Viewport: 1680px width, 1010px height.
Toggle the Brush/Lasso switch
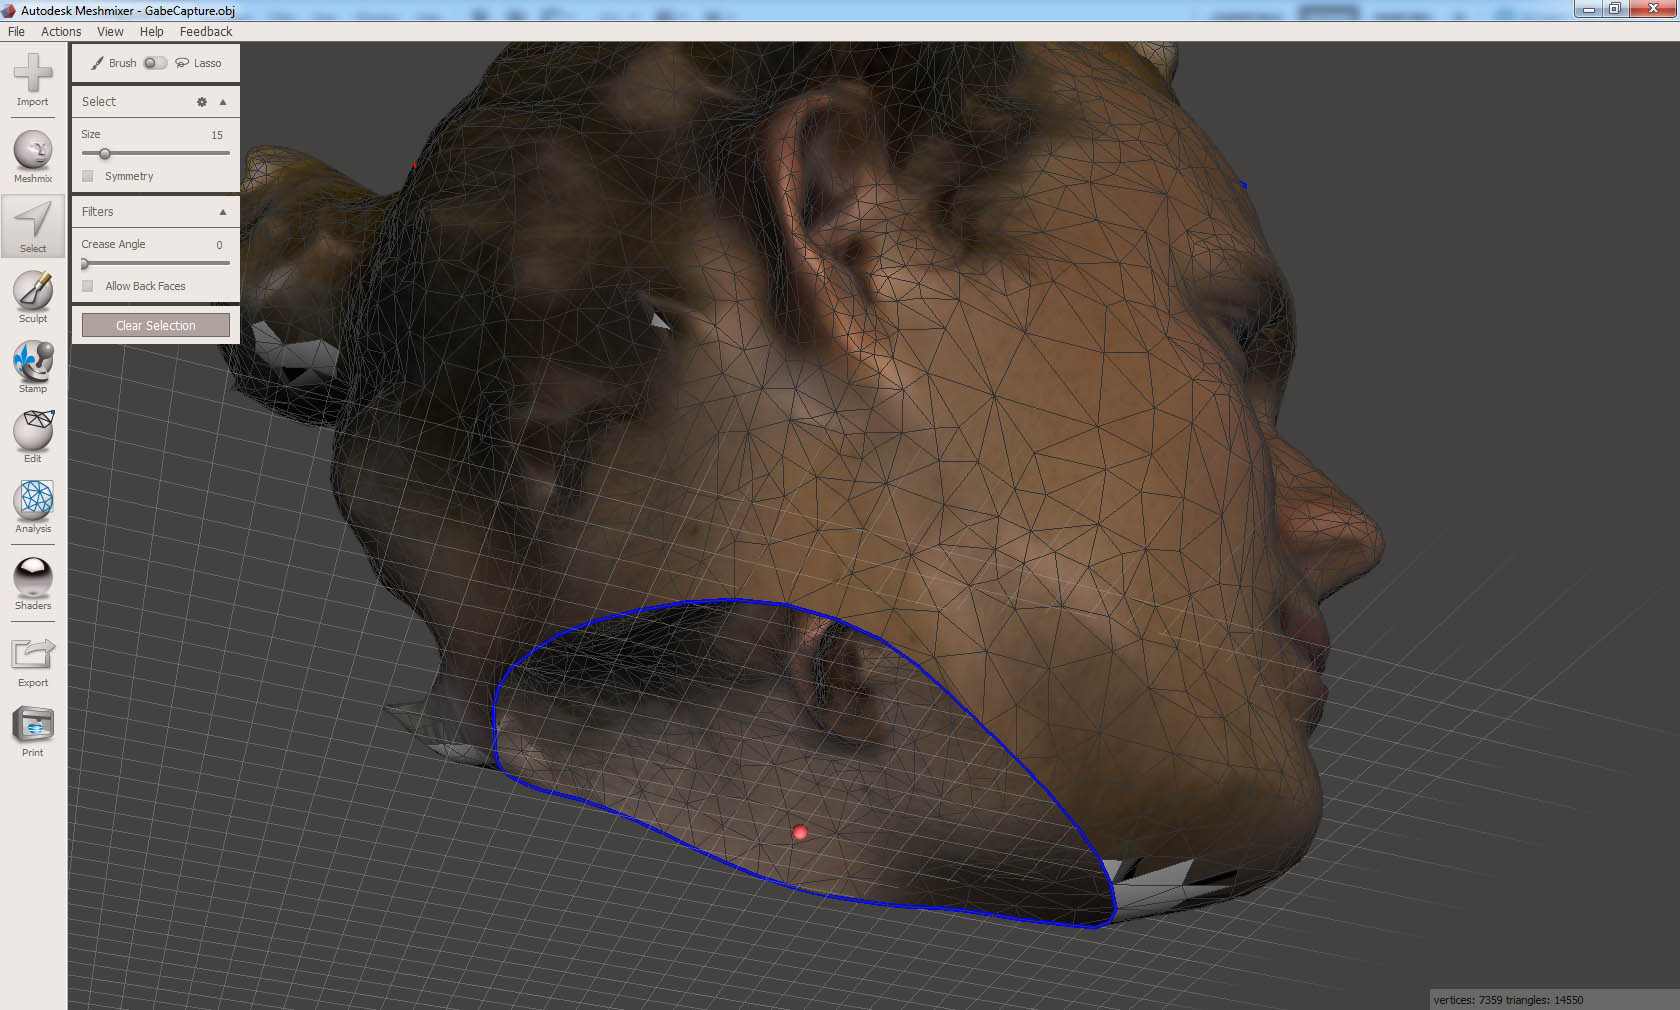pyautogui.click(x=155, y=63)
